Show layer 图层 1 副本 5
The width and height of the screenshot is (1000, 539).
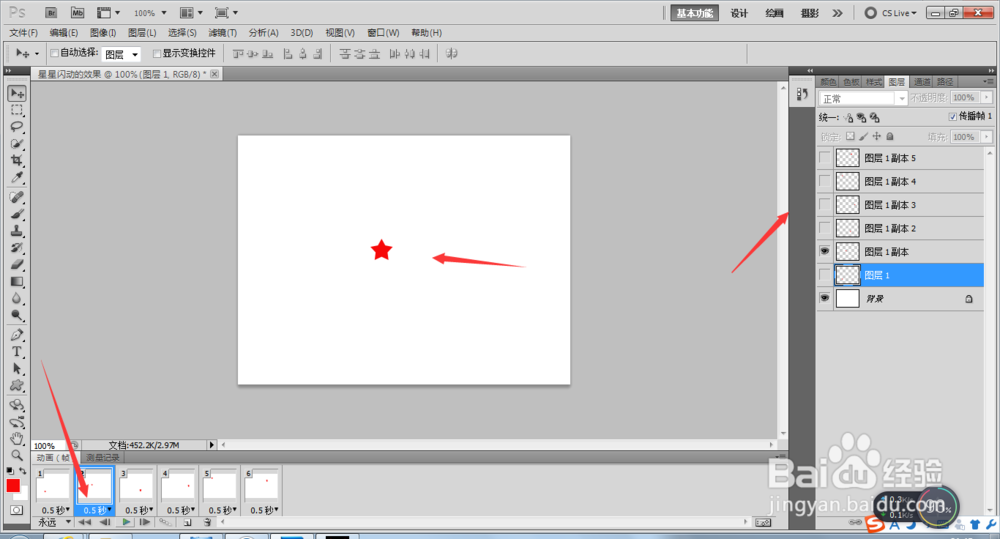[825, 158]
